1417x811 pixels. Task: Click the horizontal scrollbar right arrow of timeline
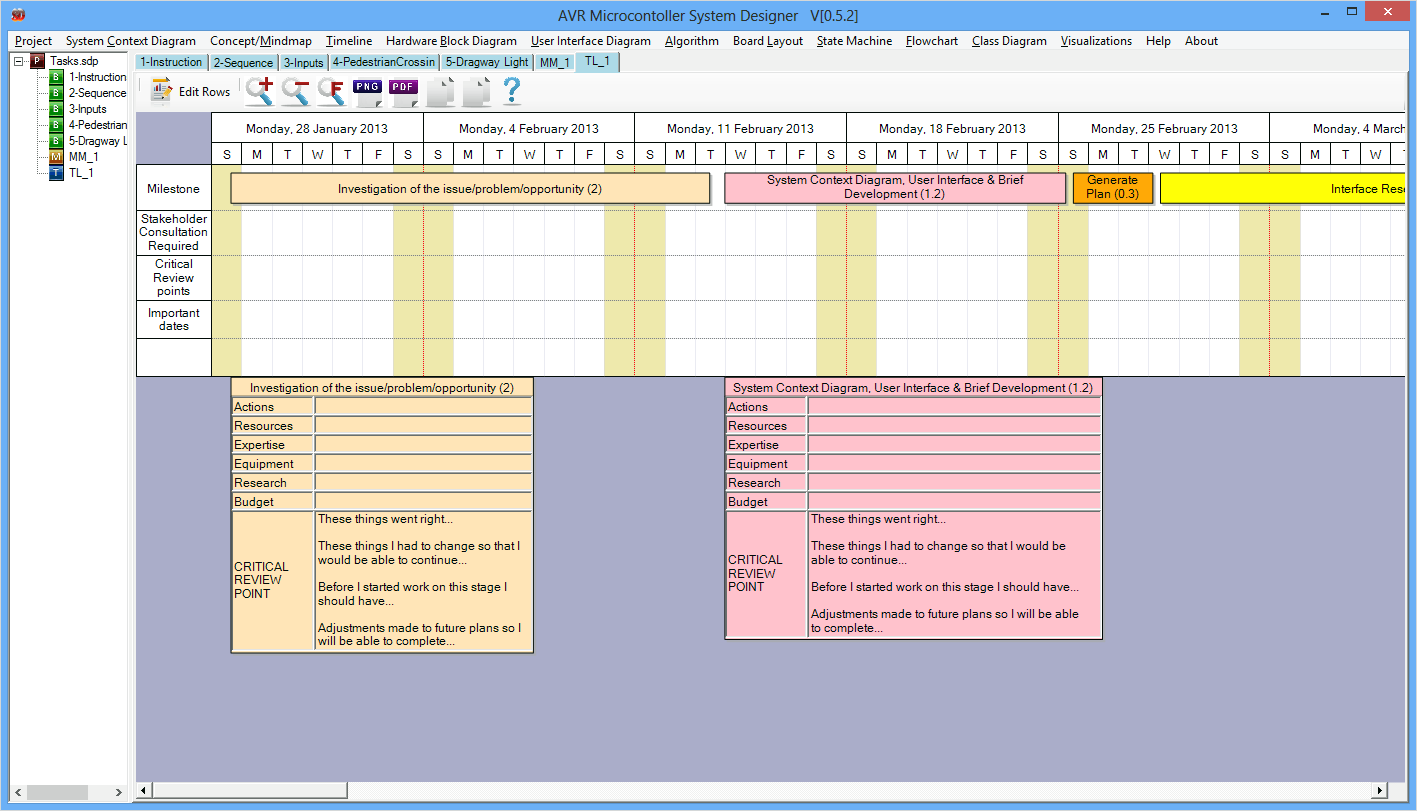pos(1379,791)
